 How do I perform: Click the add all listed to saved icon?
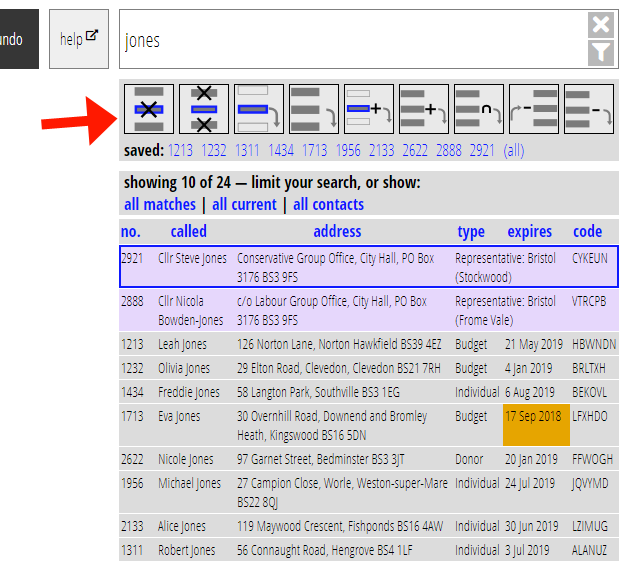tap(424, 109)
